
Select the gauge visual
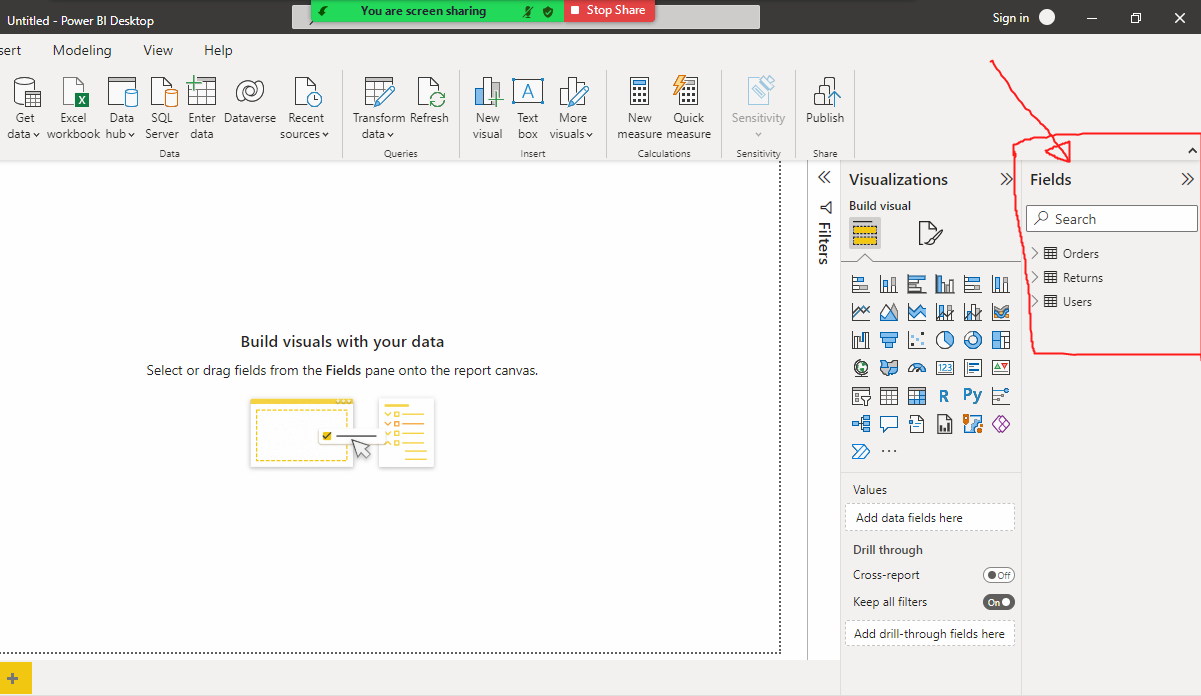pos(916,368)
